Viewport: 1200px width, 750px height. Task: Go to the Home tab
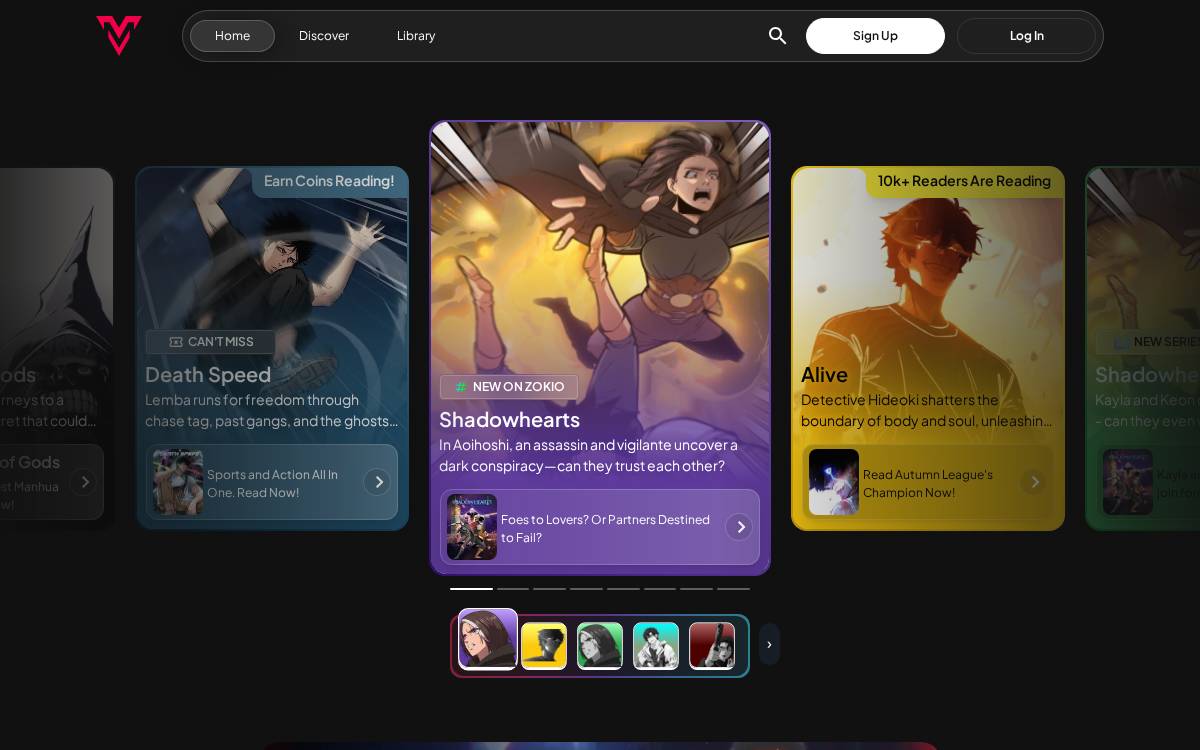pos(232,36)
